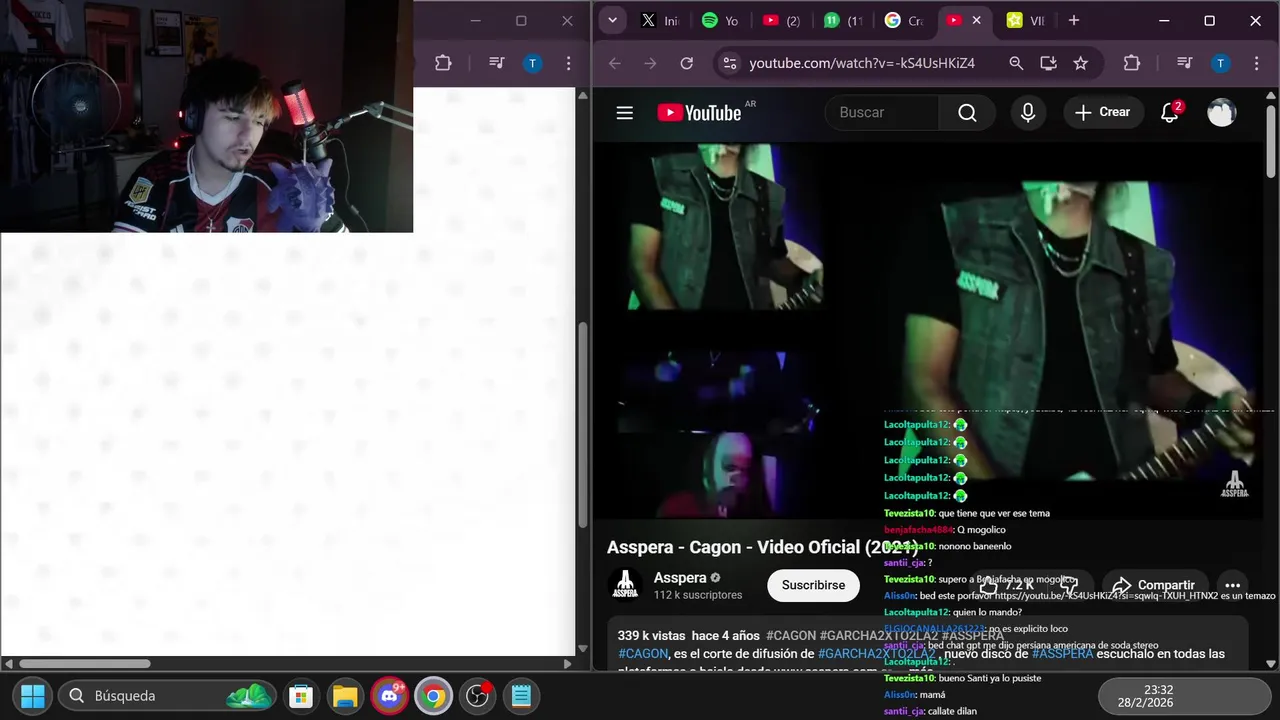
Task: Open media controls icon in left window
Action: click(497, 63)
